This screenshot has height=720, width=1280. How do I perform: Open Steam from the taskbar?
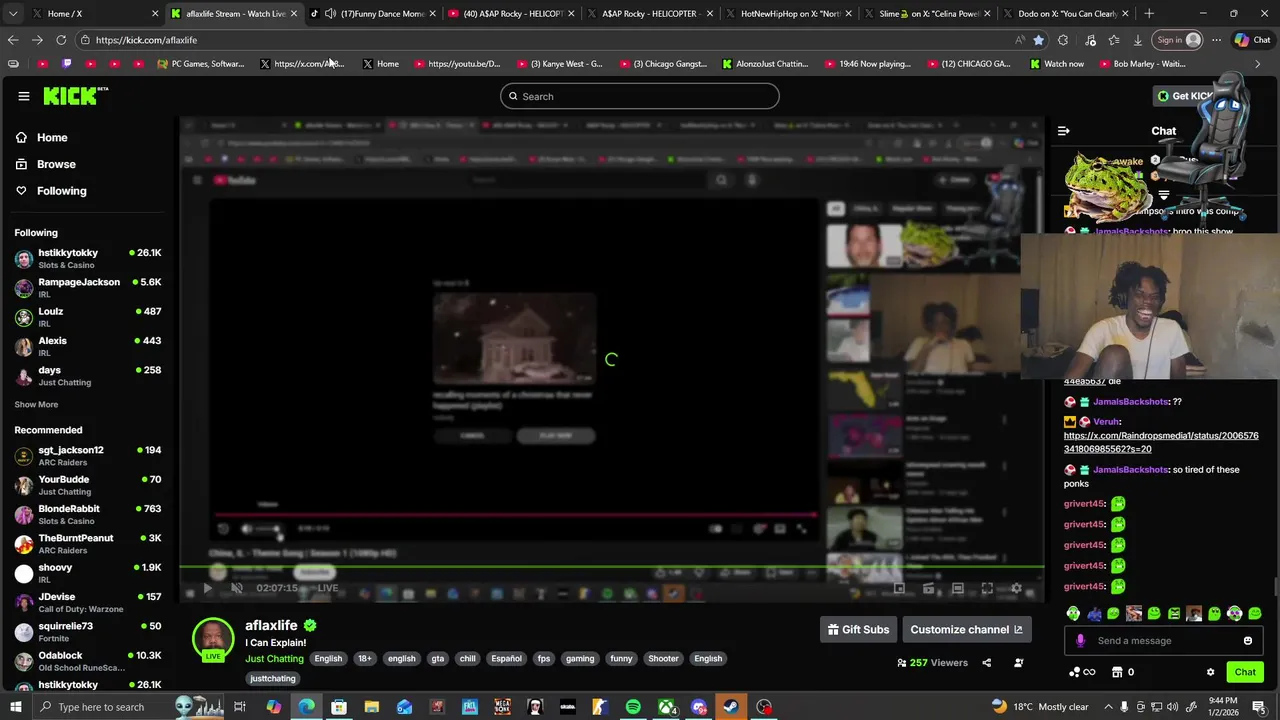[731, 707]
